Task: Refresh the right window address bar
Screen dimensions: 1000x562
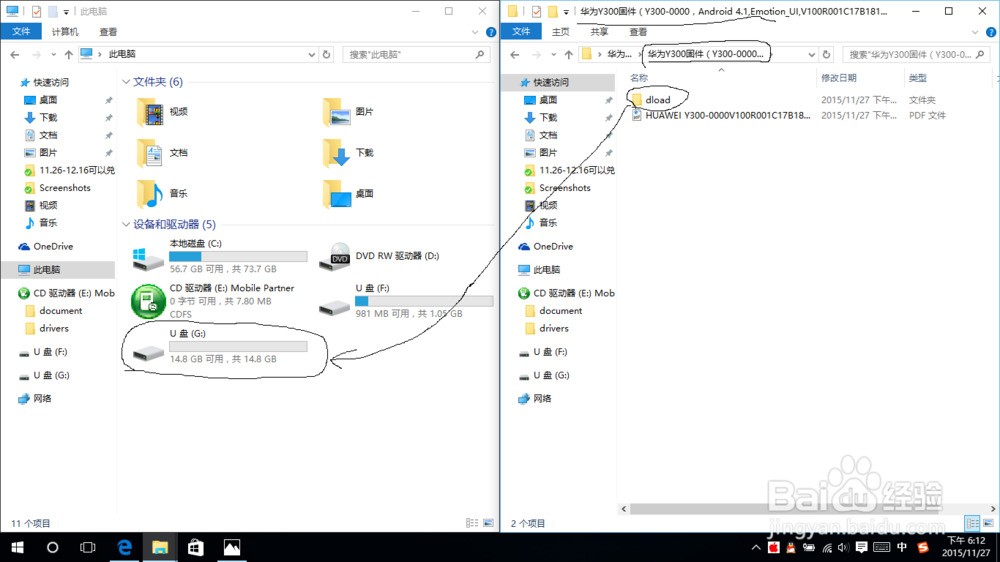Action: 826,54
